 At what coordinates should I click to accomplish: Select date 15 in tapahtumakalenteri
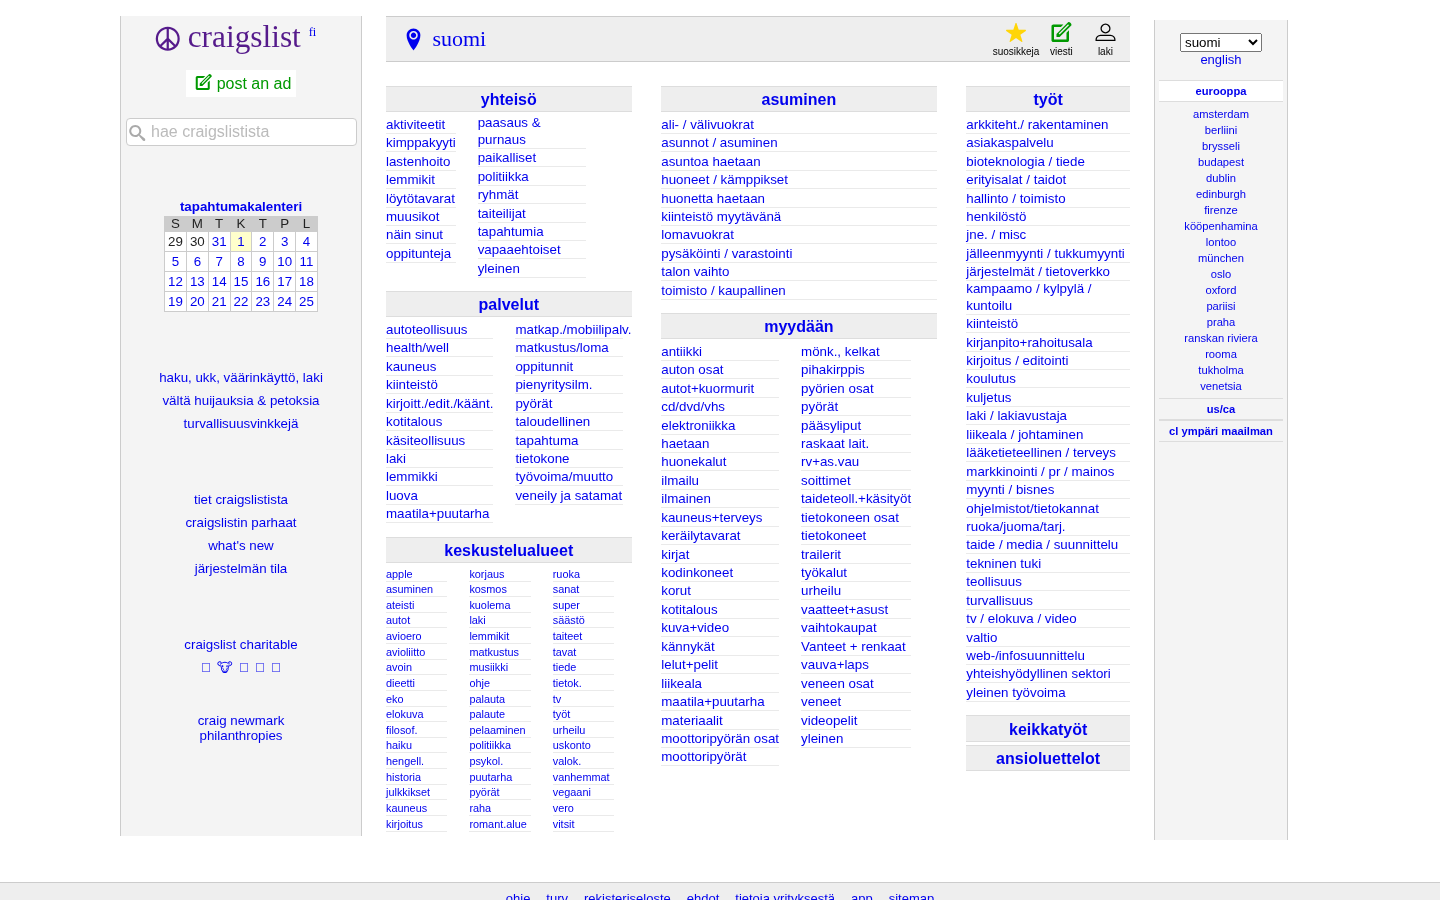click(240, 281)
